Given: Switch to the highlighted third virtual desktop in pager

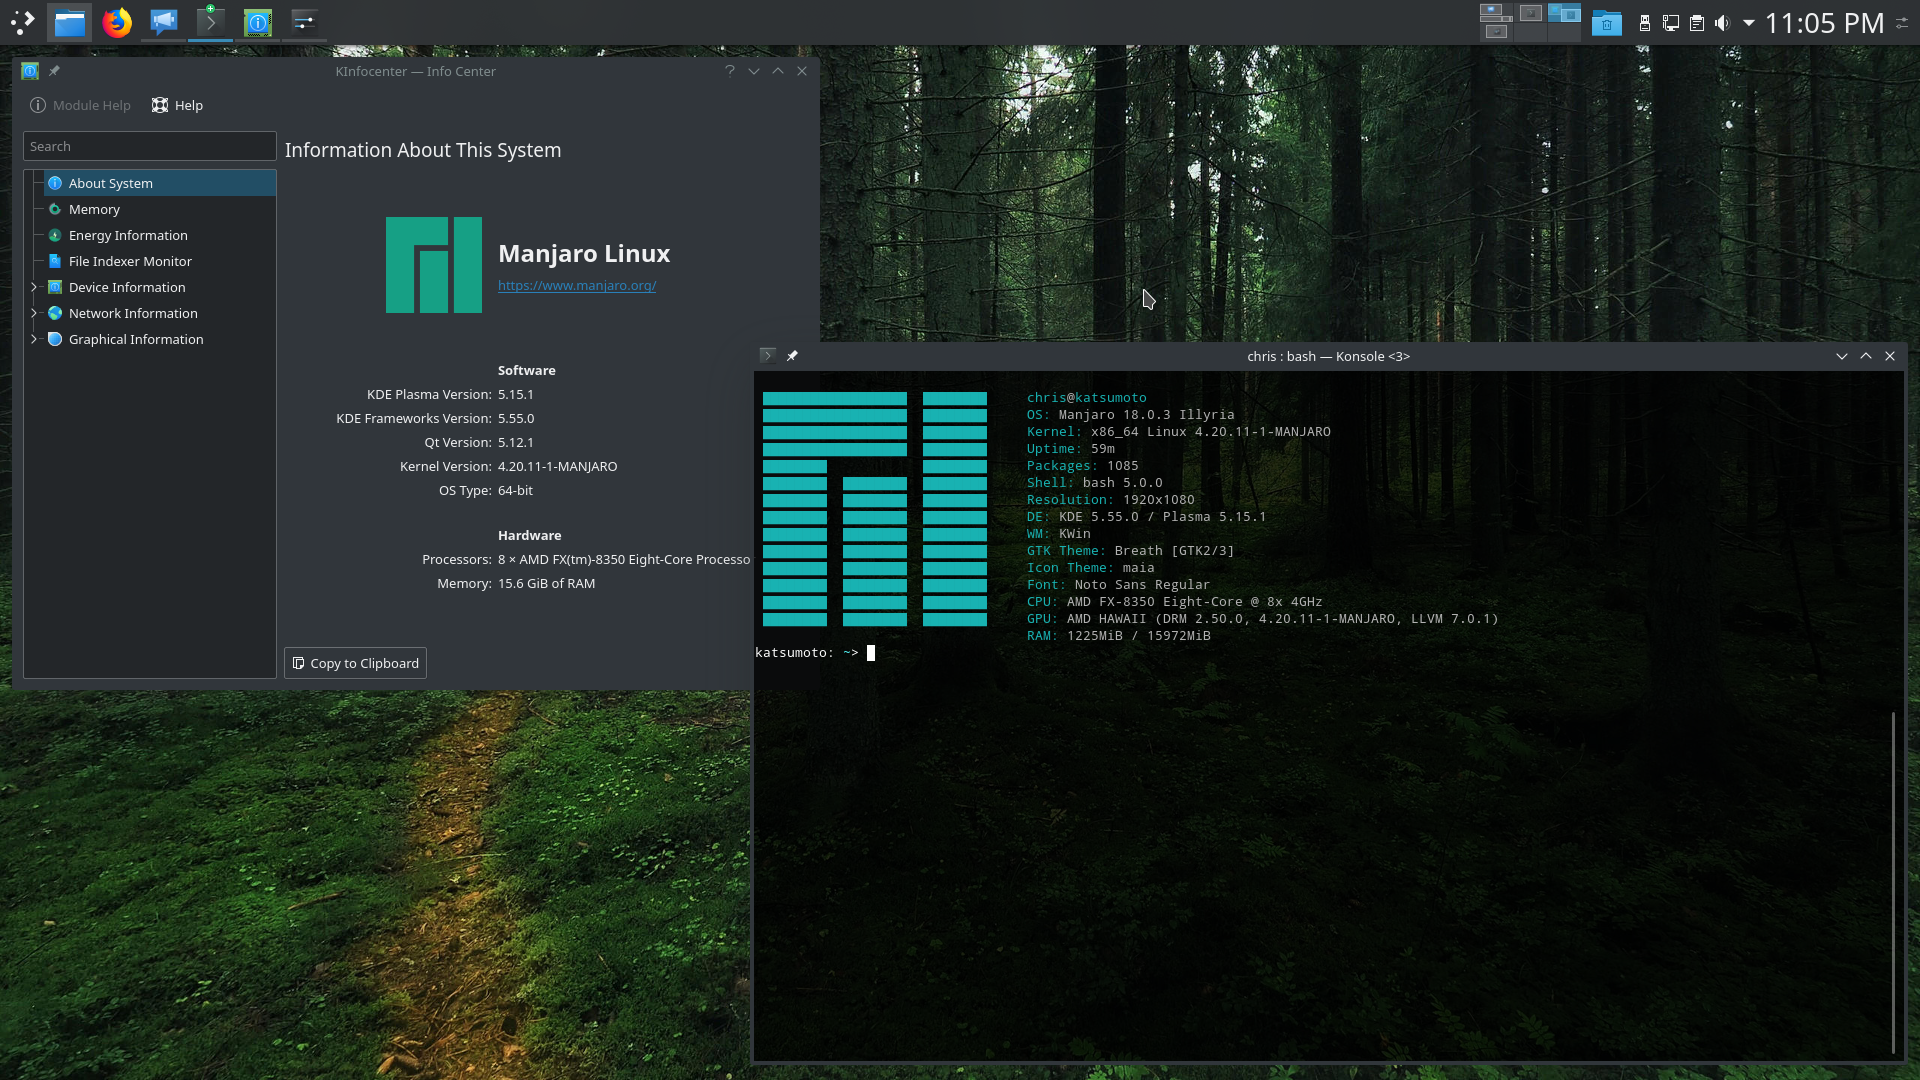Looking at the screenshot, I should pos(1564,13).
